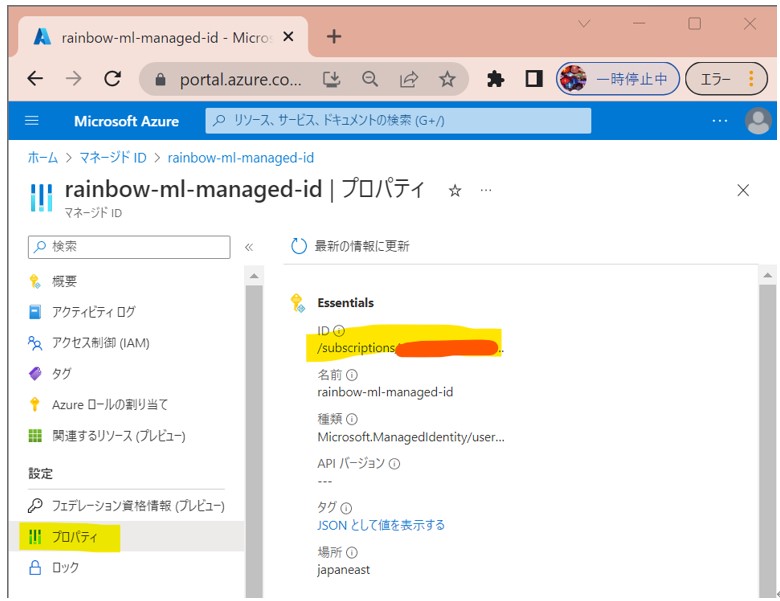Pin the blade with the favorite star

(x=455, y=191)
